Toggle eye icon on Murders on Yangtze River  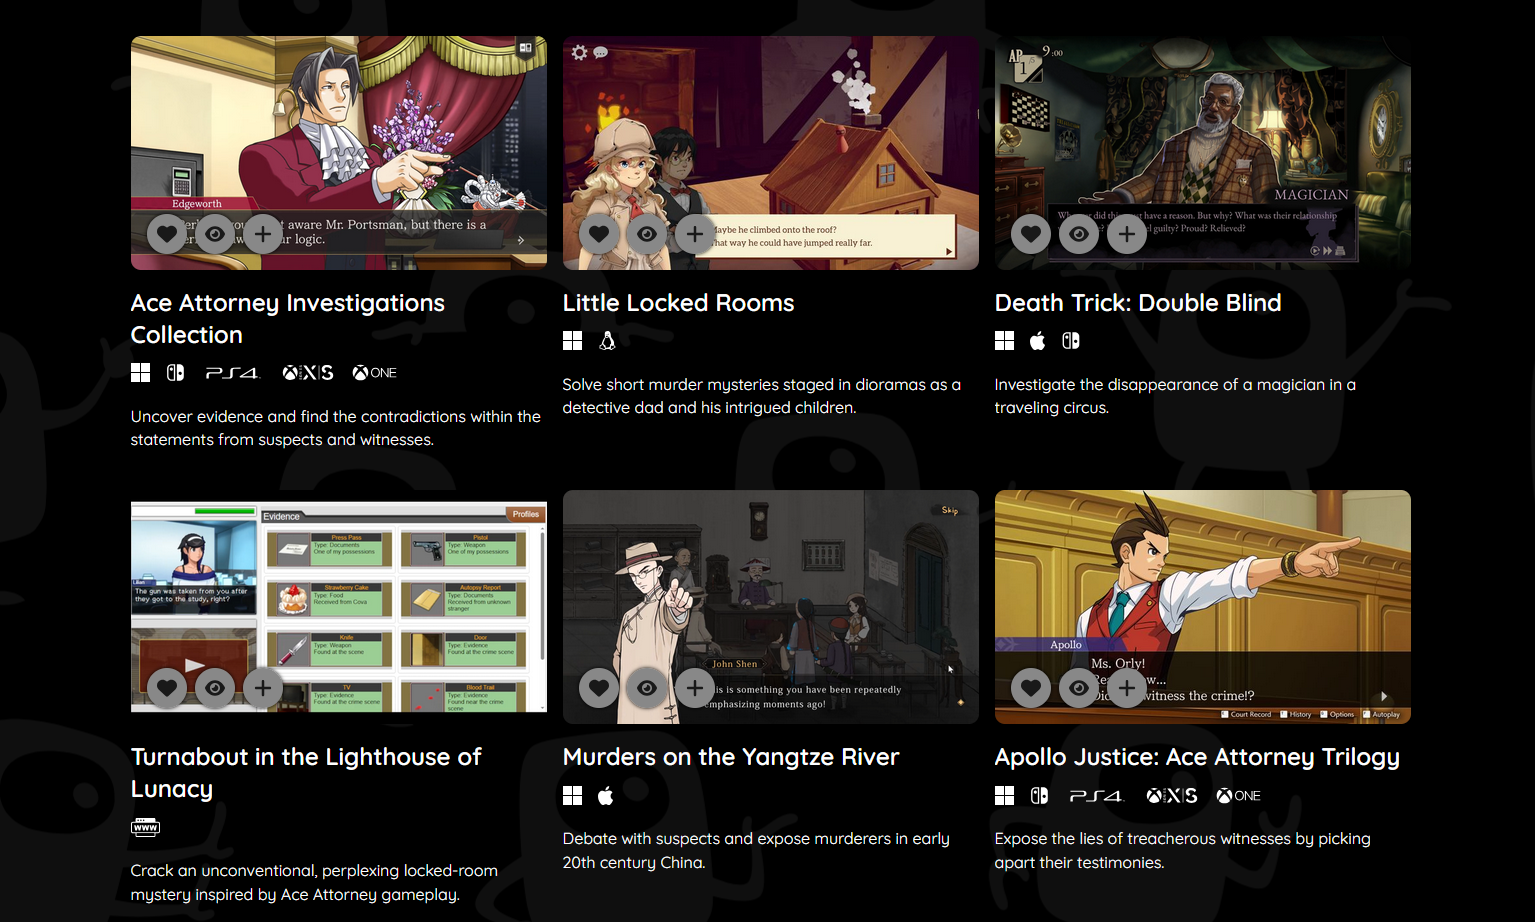pos(647,688)
